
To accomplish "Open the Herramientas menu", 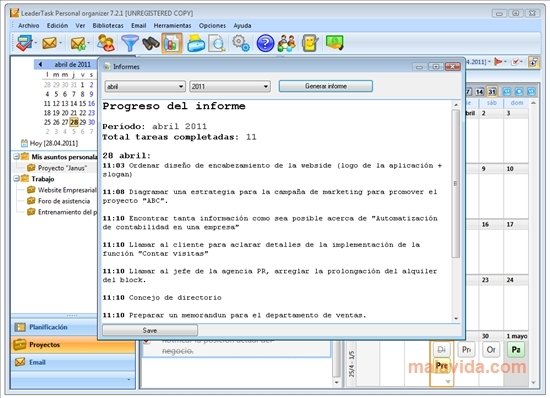I will coord(172,26).
